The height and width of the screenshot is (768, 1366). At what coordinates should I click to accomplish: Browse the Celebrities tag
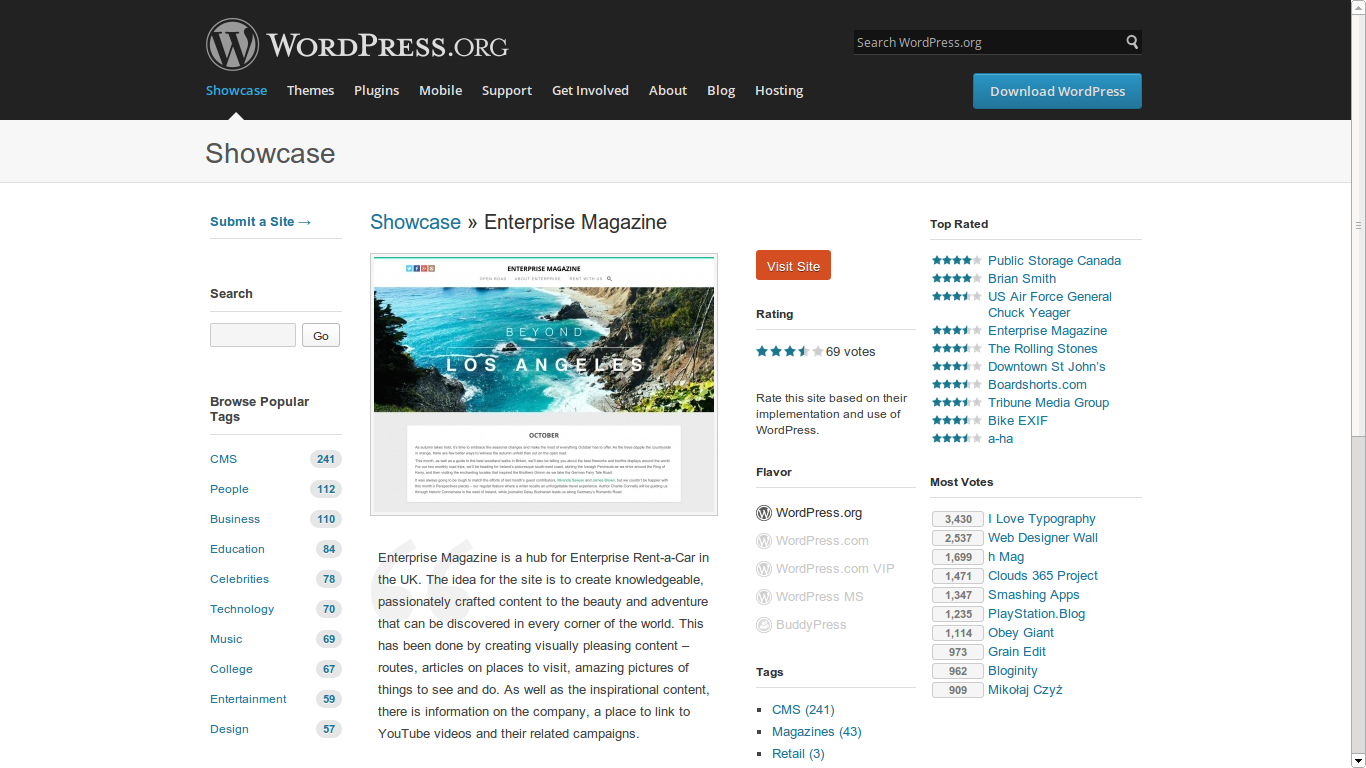(x=239, y=579)
